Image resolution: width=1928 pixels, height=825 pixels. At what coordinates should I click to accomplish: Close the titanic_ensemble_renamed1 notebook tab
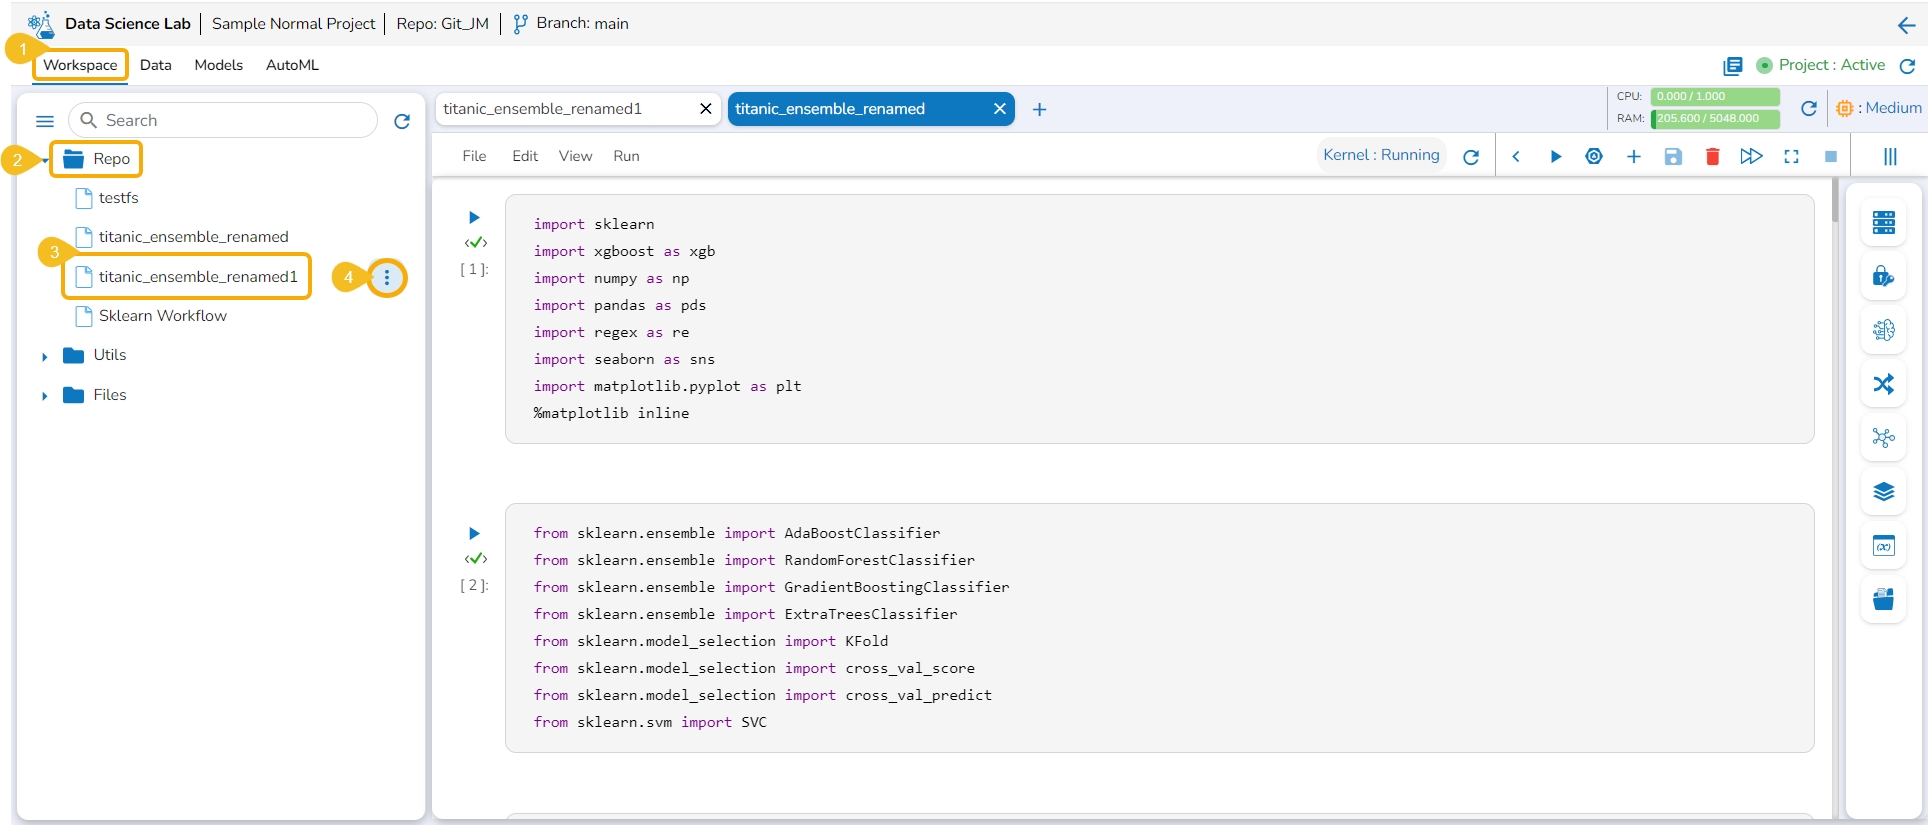pyautogui.click(x=705, y=109)
